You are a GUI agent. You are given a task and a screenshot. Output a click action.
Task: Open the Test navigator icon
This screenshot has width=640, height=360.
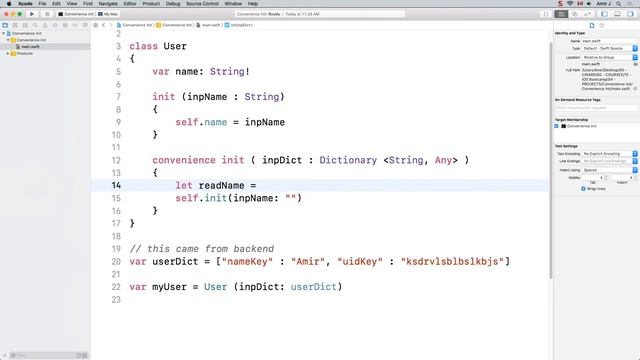[55, 25]
